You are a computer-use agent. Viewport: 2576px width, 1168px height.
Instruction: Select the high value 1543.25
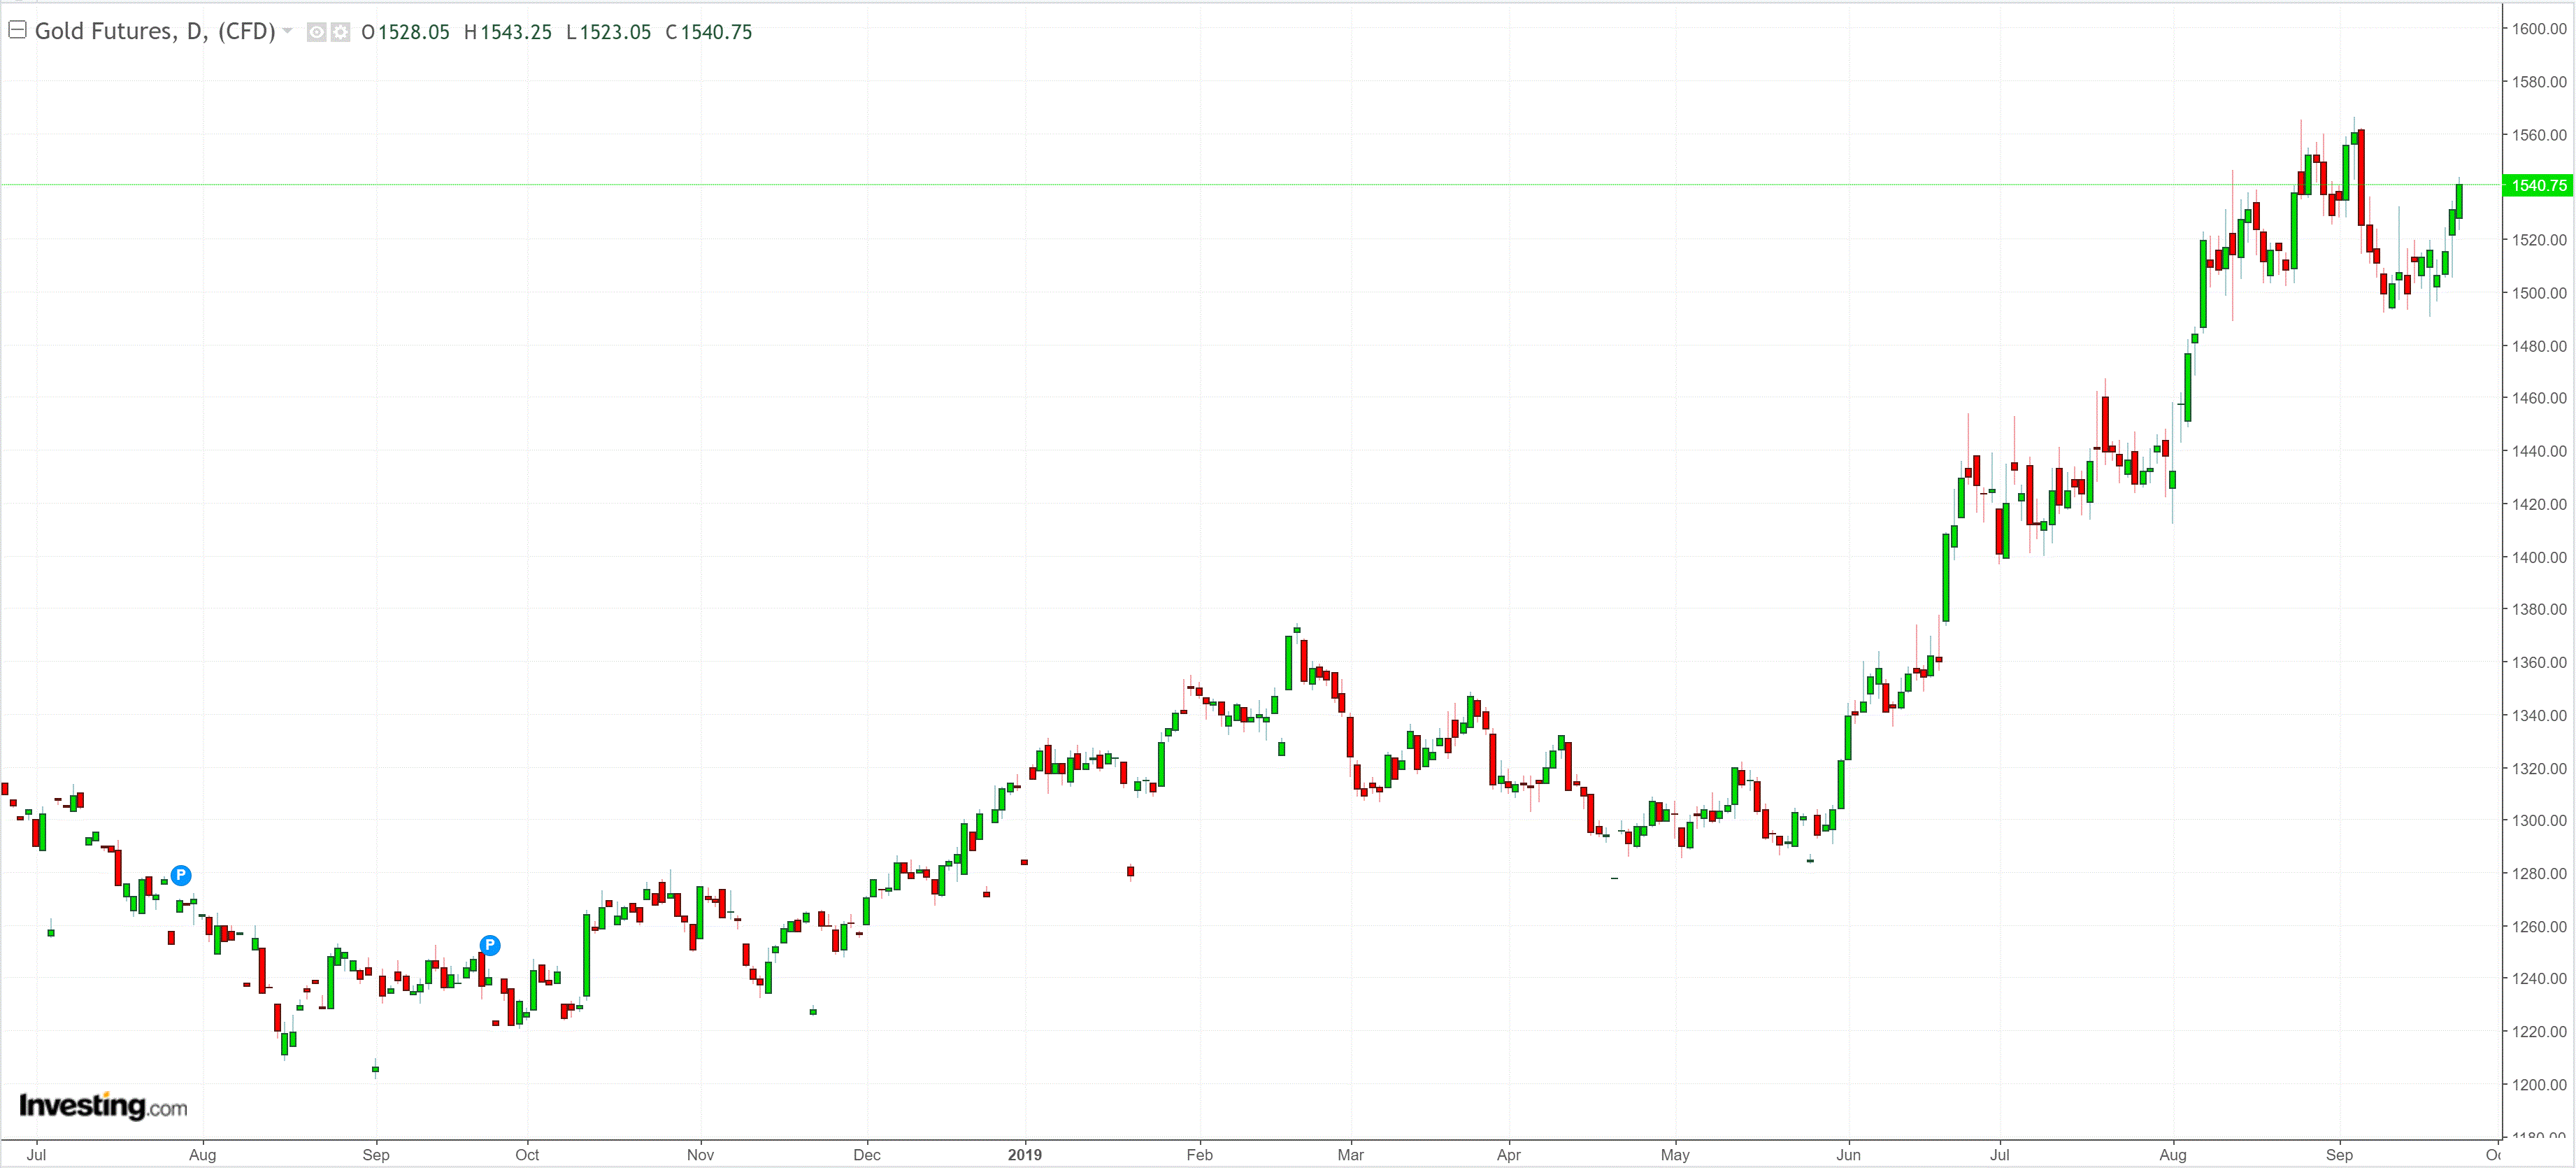pyautogui.click(x=515, y=32)
